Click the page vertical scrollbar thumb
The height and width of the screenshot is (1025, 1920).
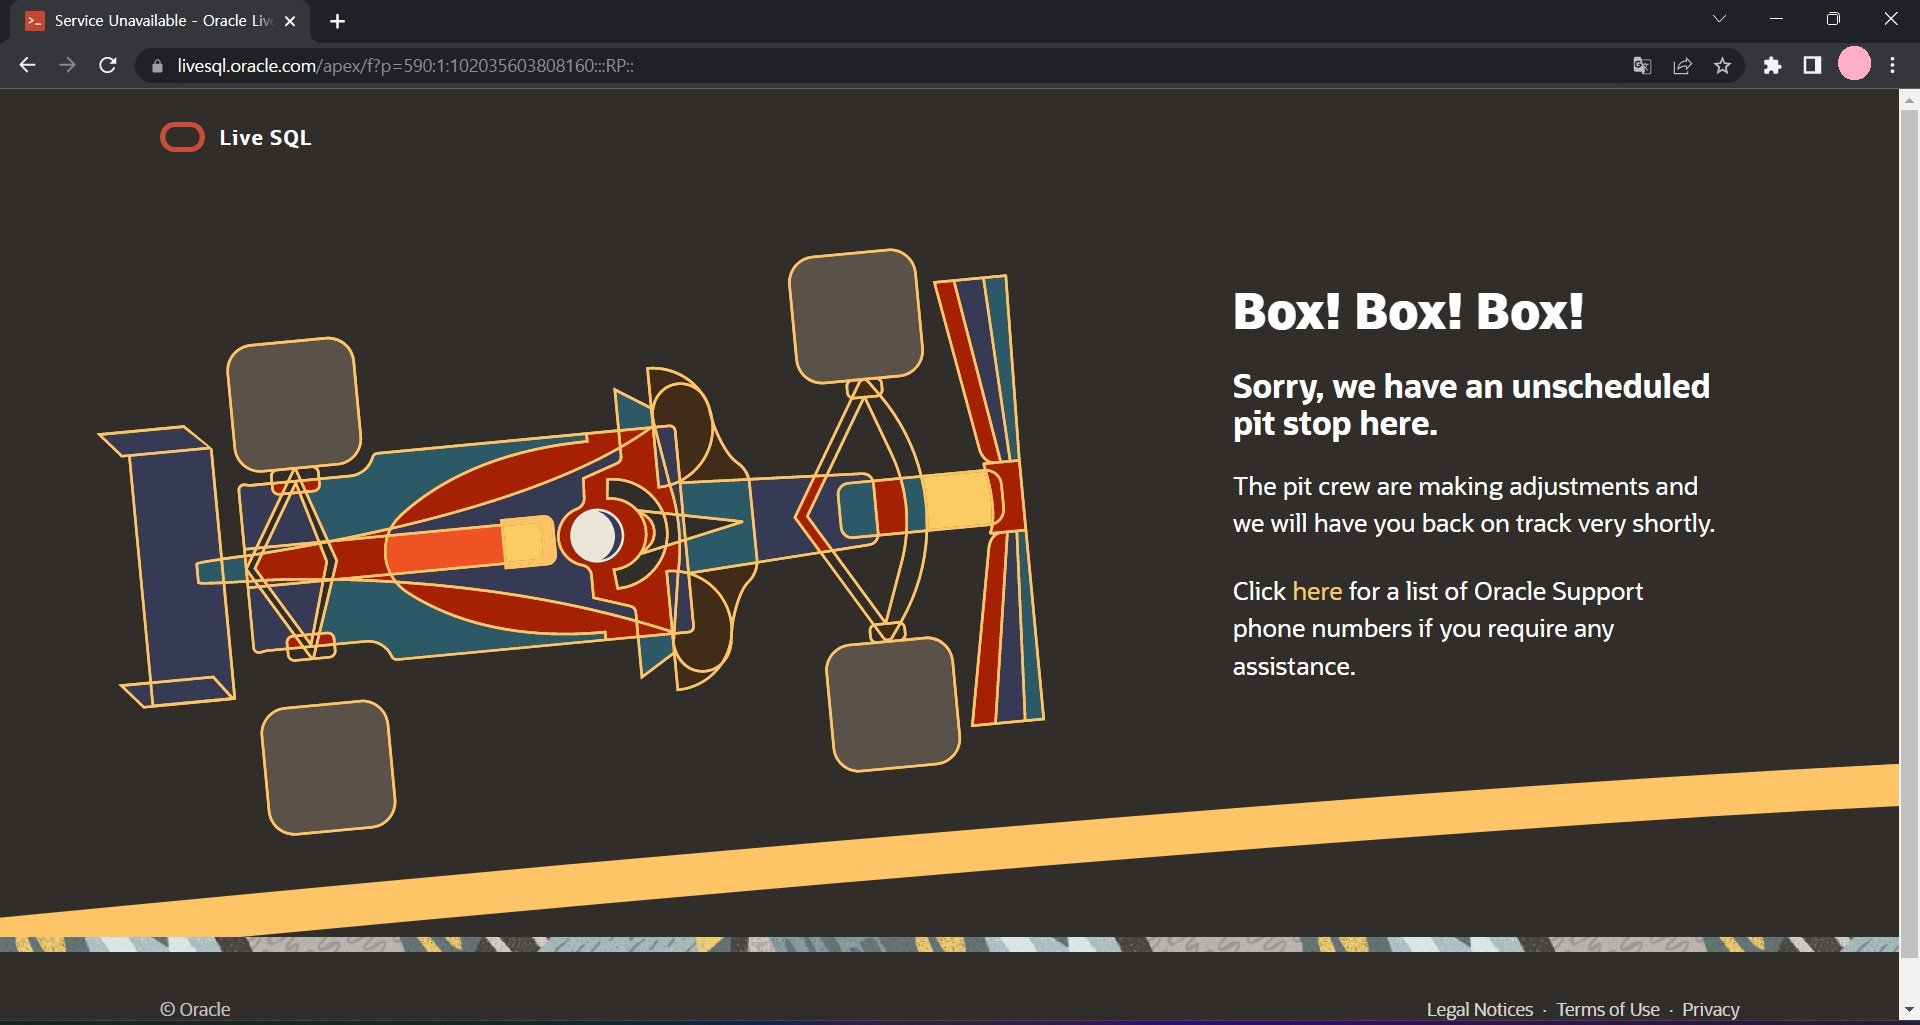[1909, 533]
